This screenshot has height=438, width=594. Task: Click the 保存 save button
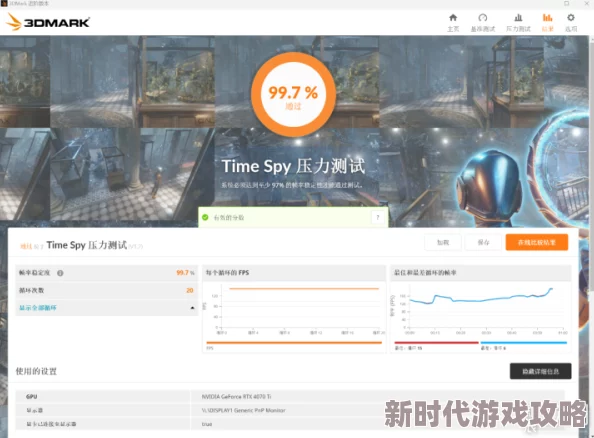(483, 242)
